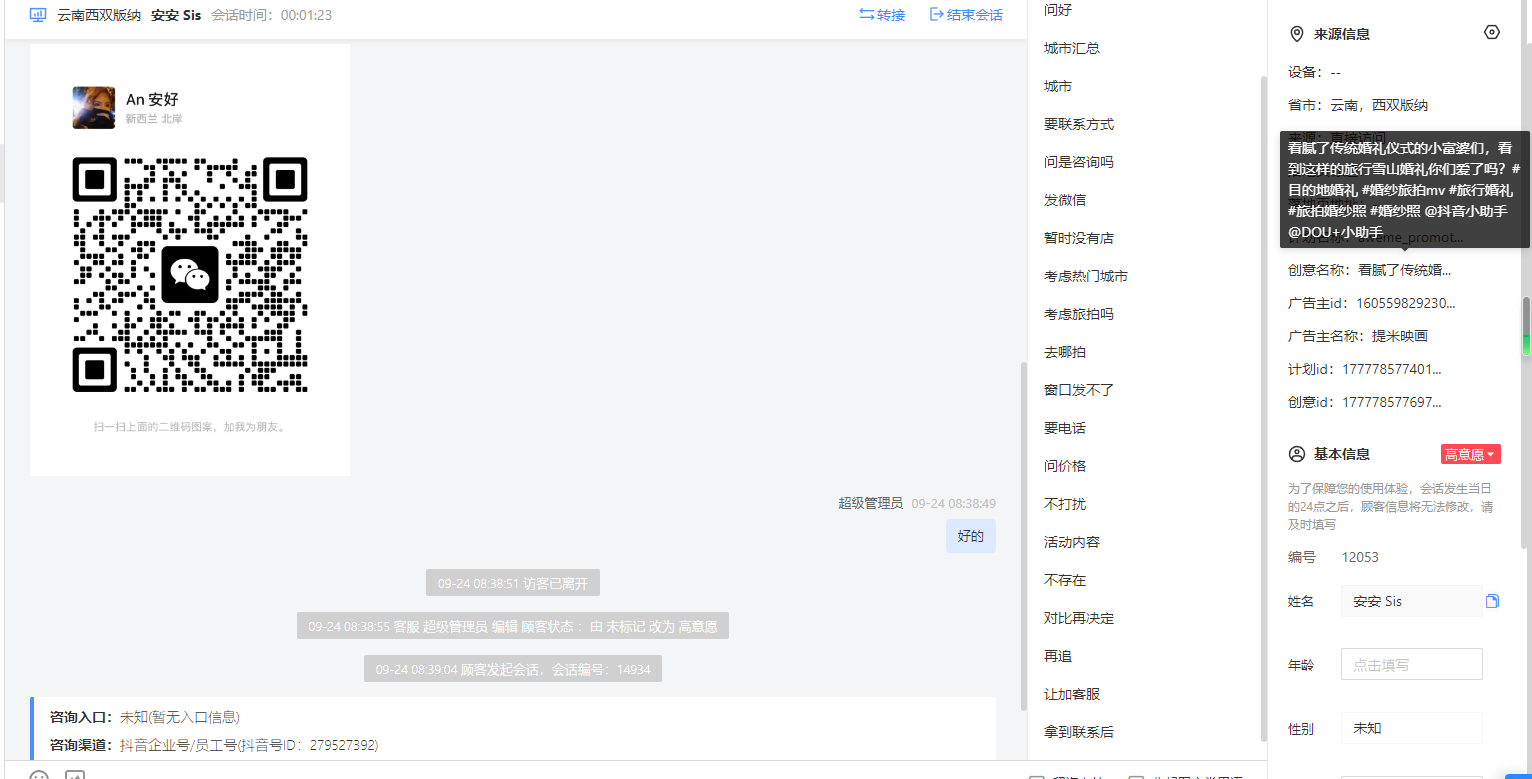Pick the 让加客服 quick reply
1532x779 pixels.
1072,694
